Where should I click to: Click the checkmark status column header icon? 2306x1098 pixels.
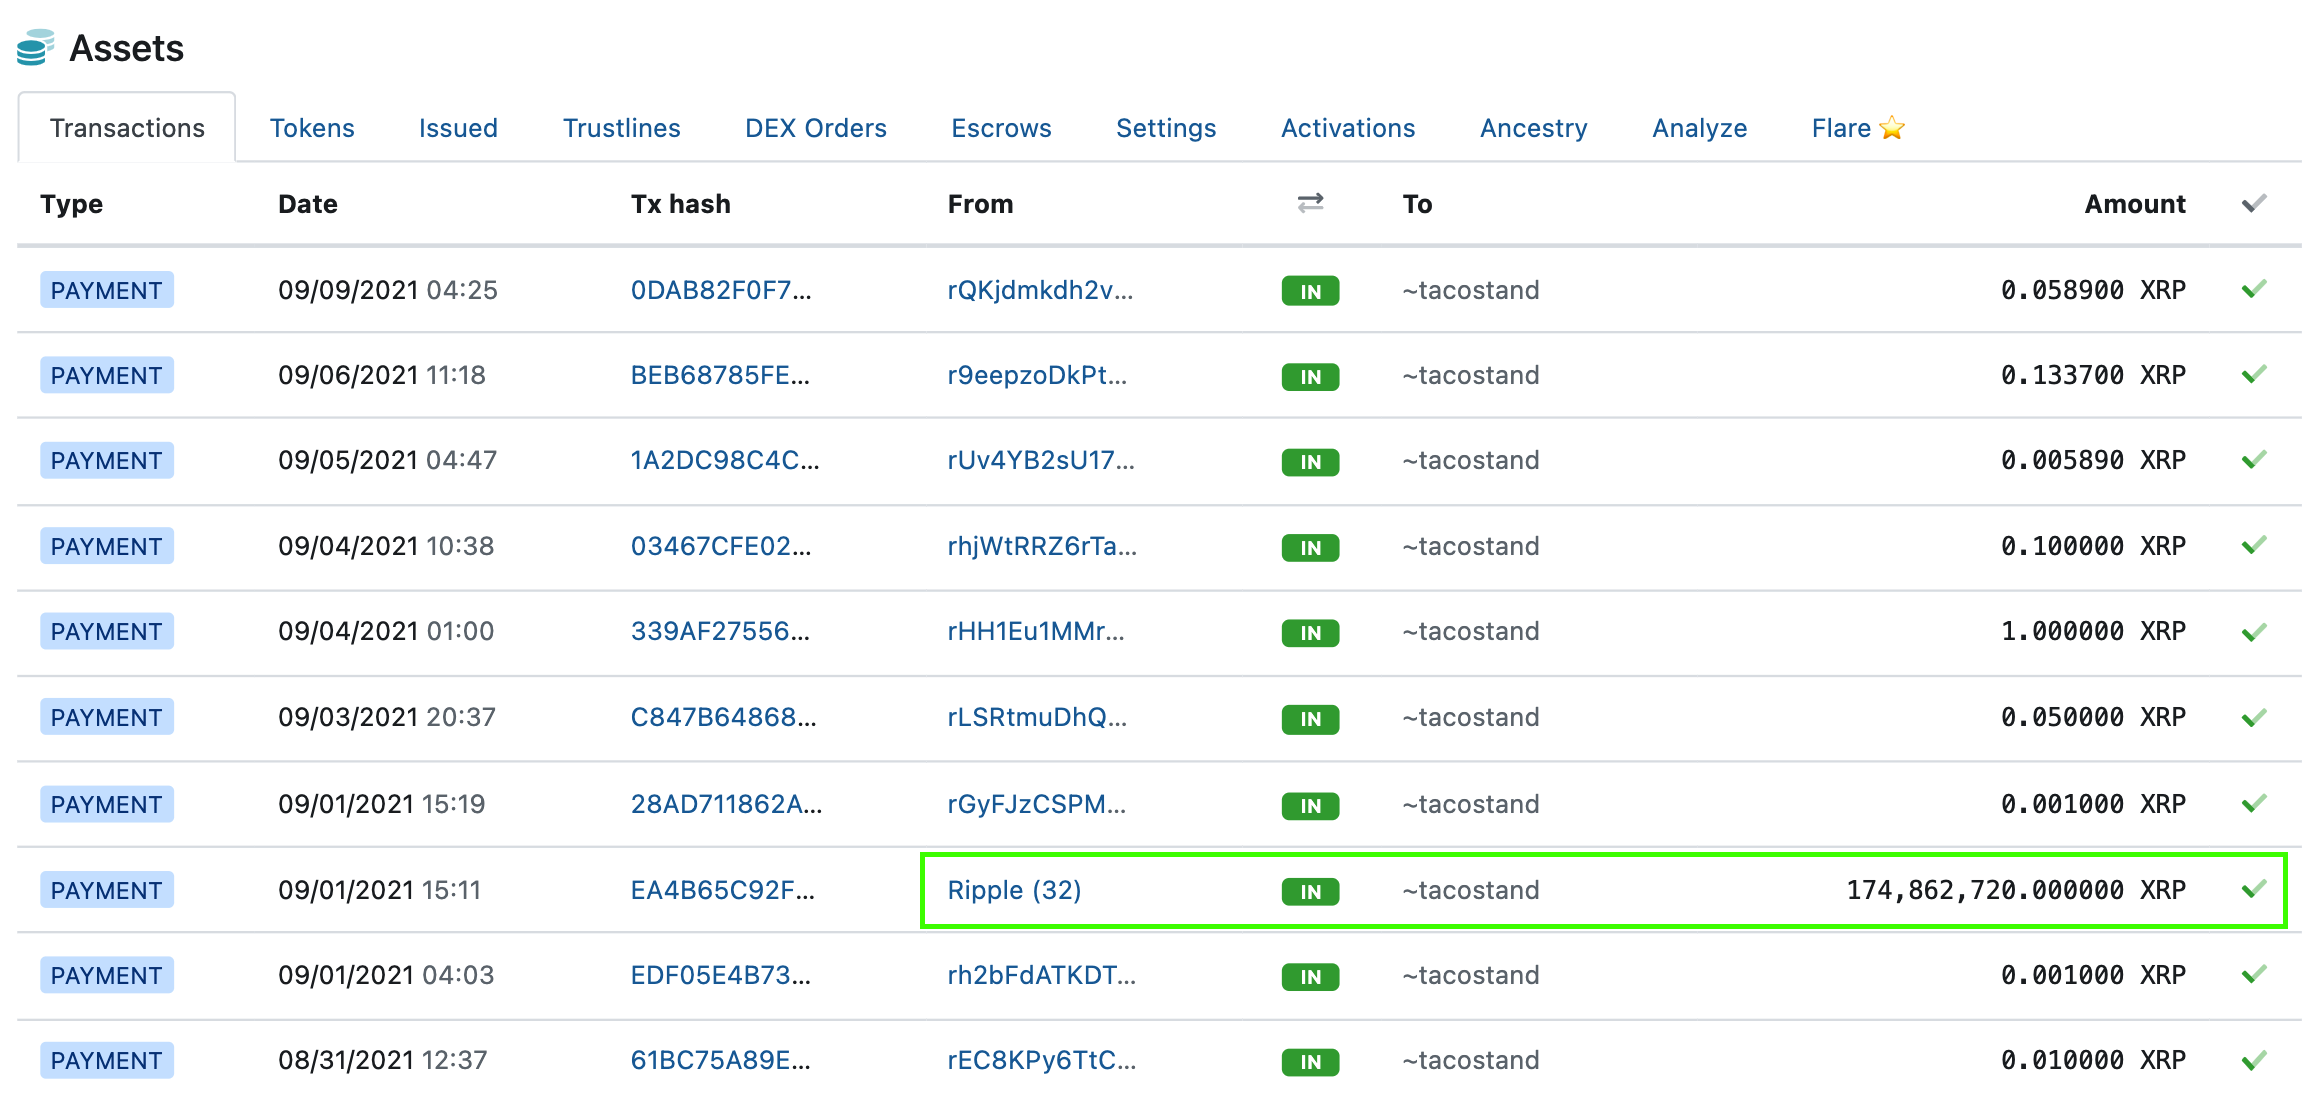click(x=2254, y=204)
